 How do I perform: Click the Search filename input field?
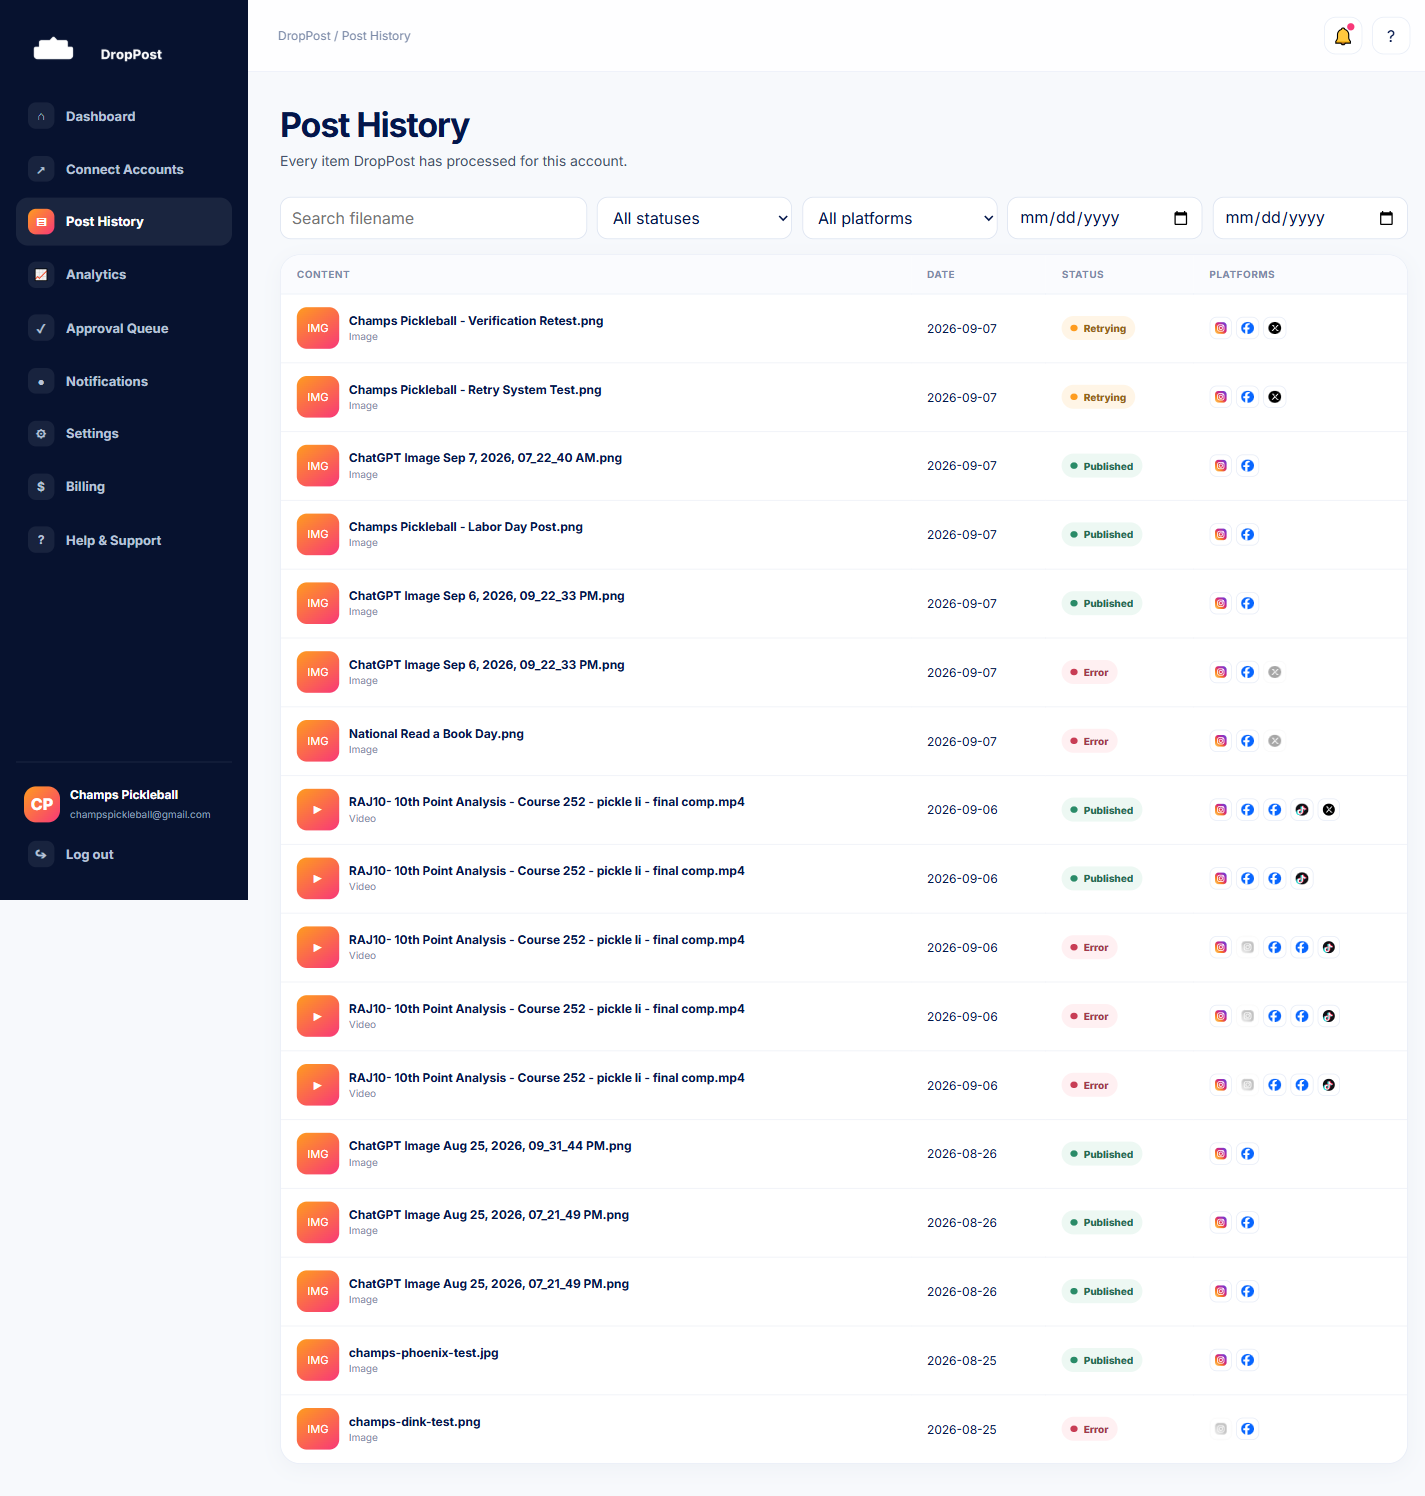pos(433,218)
